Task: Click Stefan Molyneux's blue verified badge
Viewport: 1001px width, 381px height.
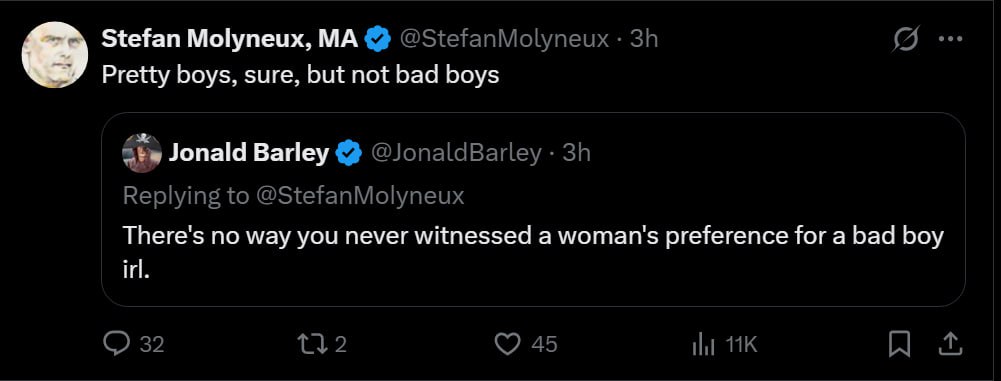Action: point(377,40)
